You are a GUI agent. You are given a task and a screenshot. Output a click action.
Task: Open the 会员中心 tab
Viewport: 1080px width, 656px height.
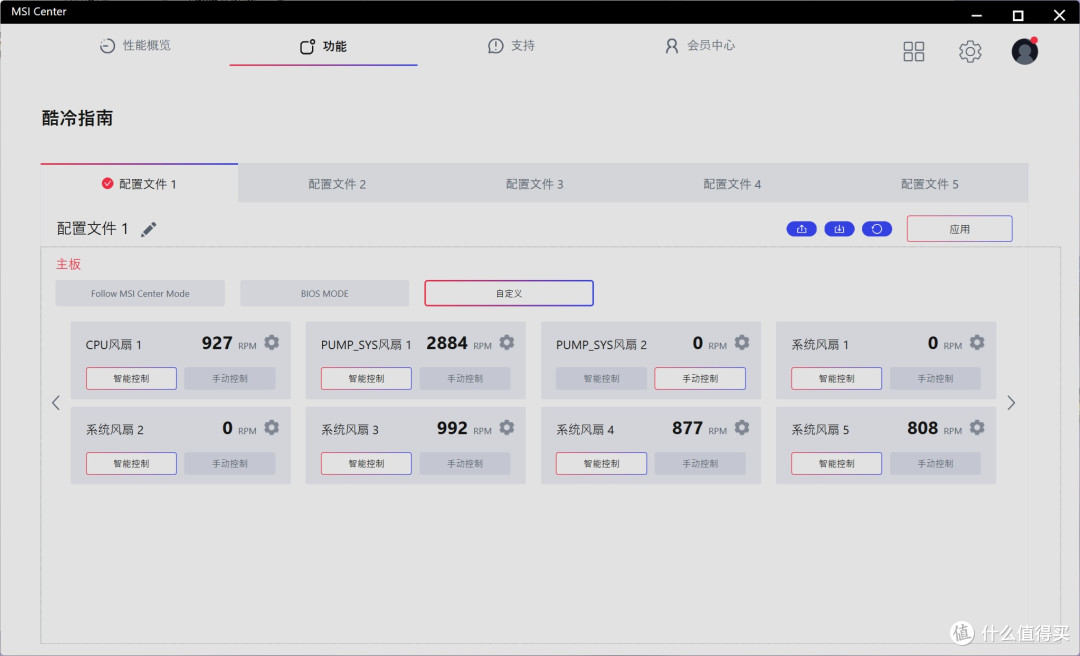pos(700,45)
